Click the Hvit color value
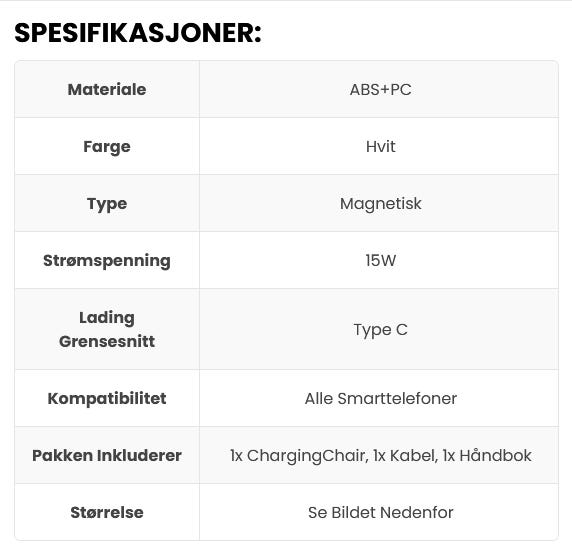The height and width of the screenshot is (556, 572). click(380, 147)
